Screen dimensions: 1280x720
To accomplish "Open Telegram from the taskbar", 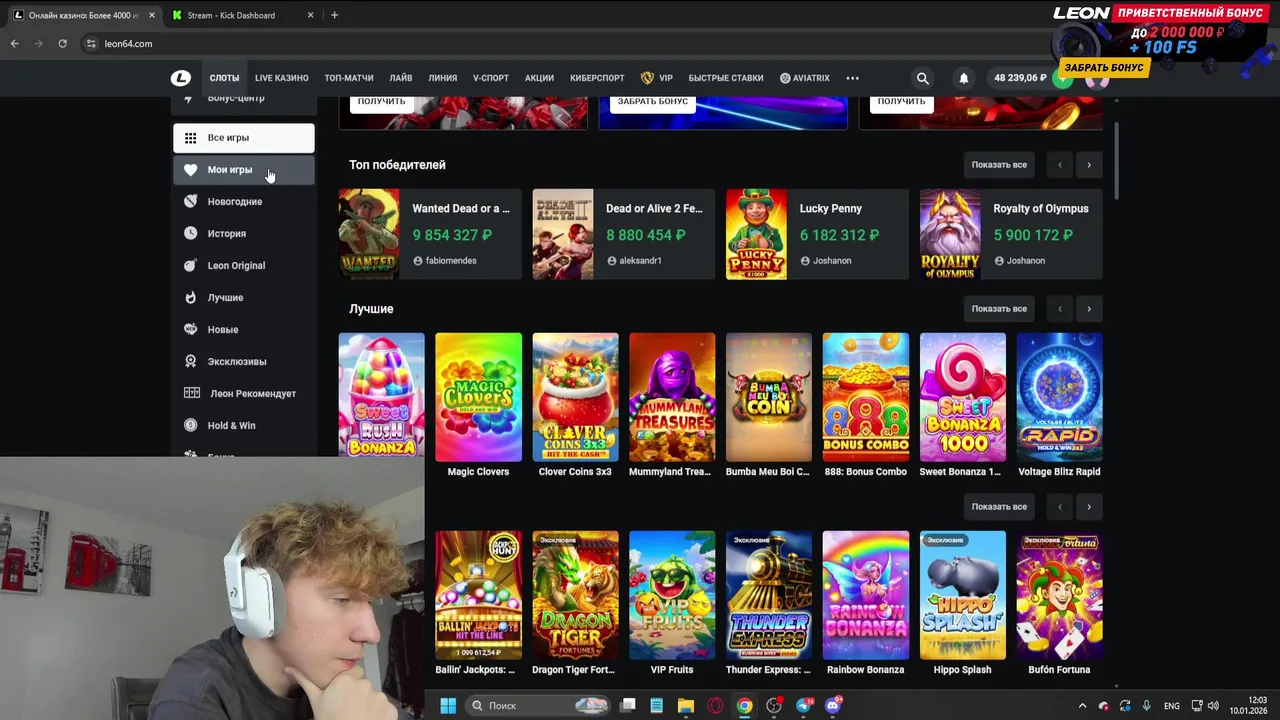I will click(x=804, y=706).
